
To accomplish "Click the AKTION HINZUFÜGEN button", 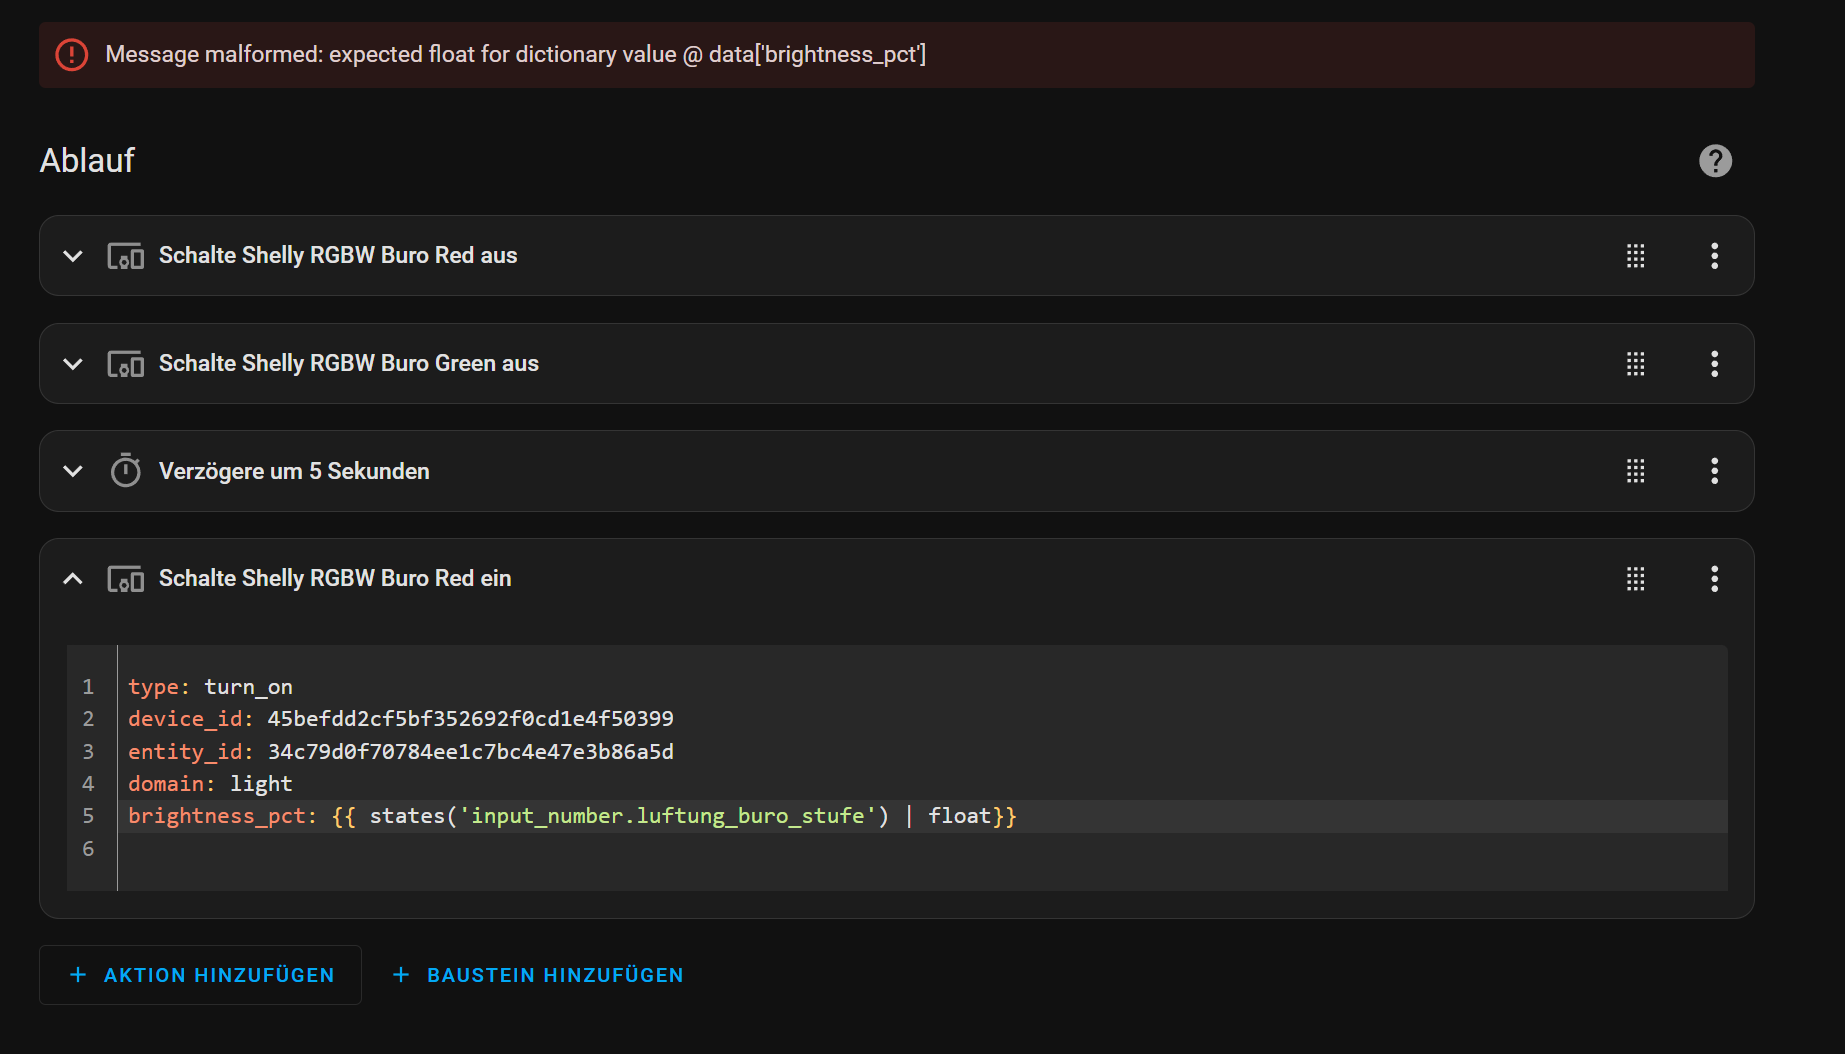I will [x=201, y=975].
